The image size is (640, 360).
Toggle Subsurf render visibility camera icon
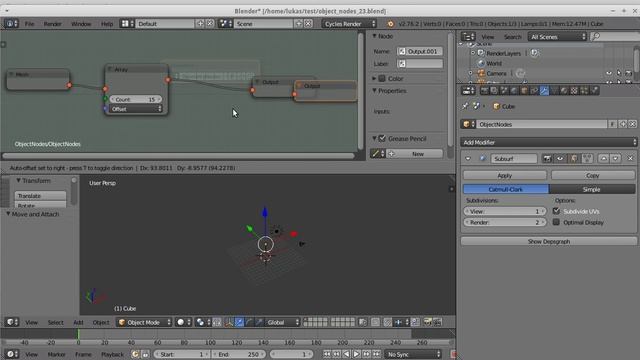547,158
